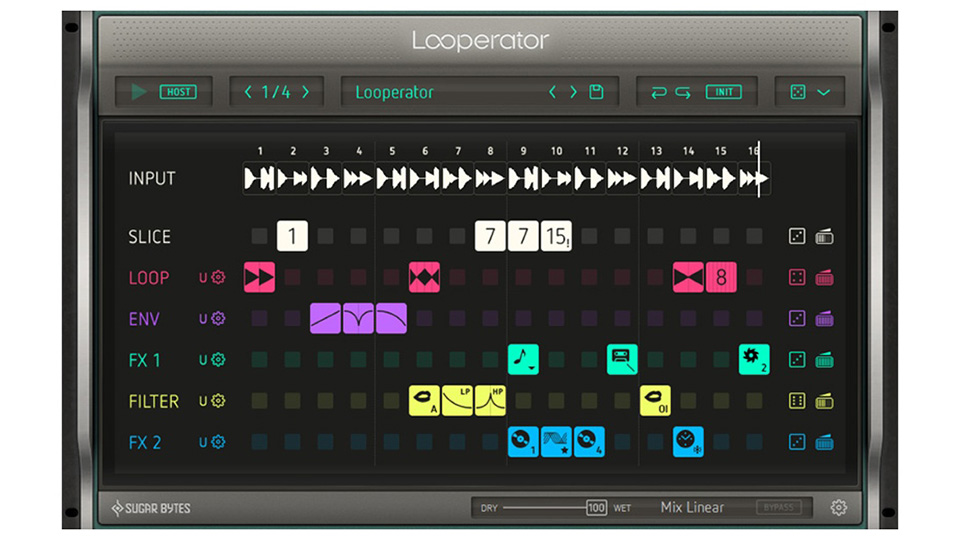Clear the FX 1 row with eraser icon
The height and width of the screenshot is (540, 960).
(x=825, y=360)
